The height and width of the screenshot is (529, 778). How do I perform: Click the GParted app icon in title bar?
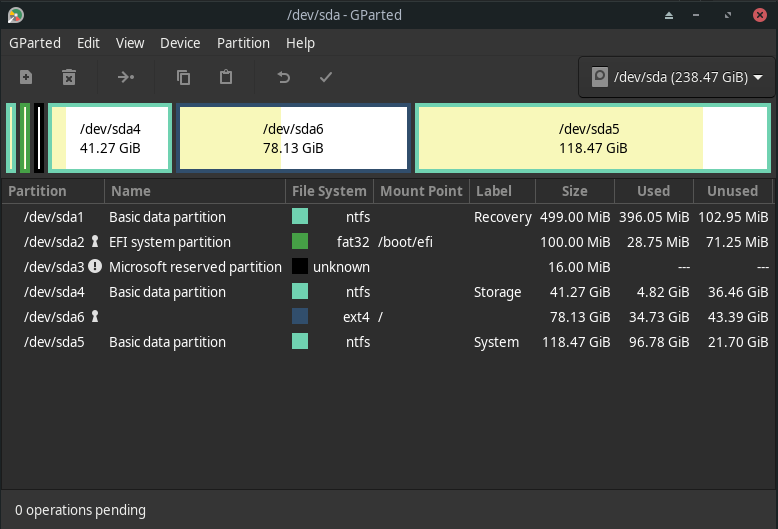click(15, 15)
